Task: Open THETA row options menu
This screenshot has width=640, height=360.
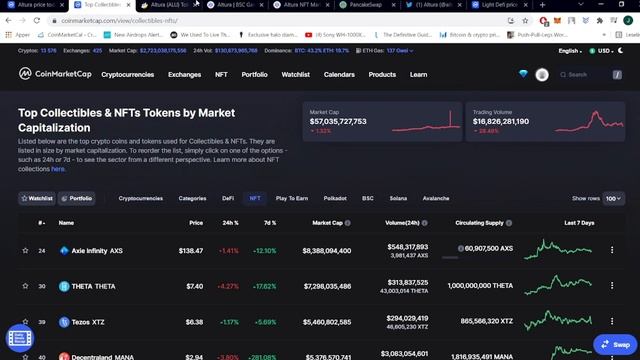Action: (x=612, y=285)
